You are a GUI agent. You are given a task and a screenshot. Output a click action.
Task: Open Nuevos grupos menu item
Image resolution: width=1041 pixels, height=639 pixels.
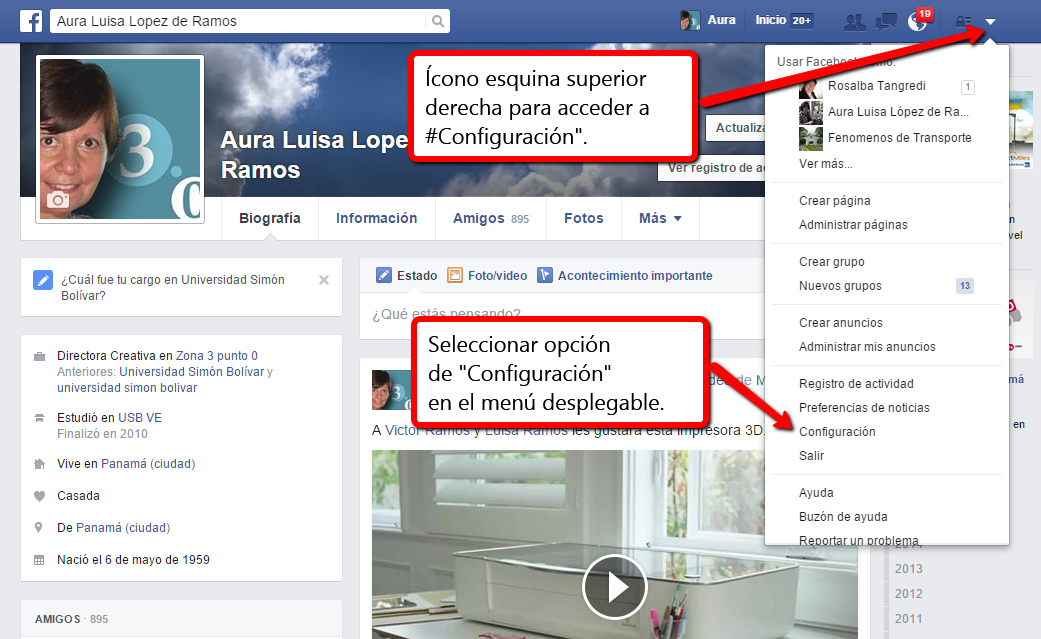pyautogui.click(x=840, y=286)
